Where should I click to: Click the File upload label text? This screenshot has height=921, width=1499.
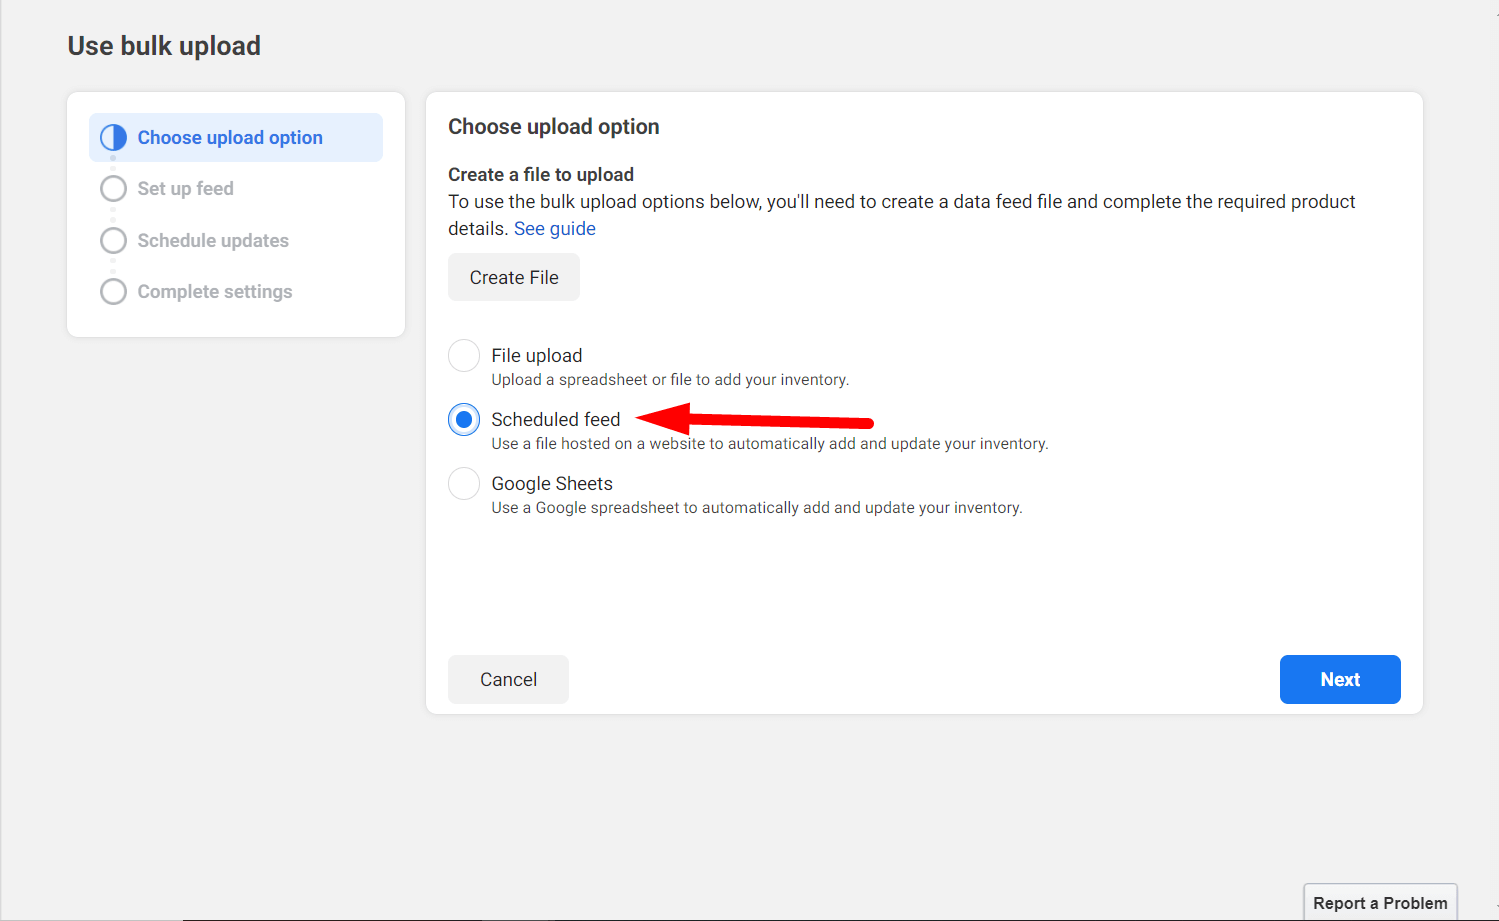(537, 355)
